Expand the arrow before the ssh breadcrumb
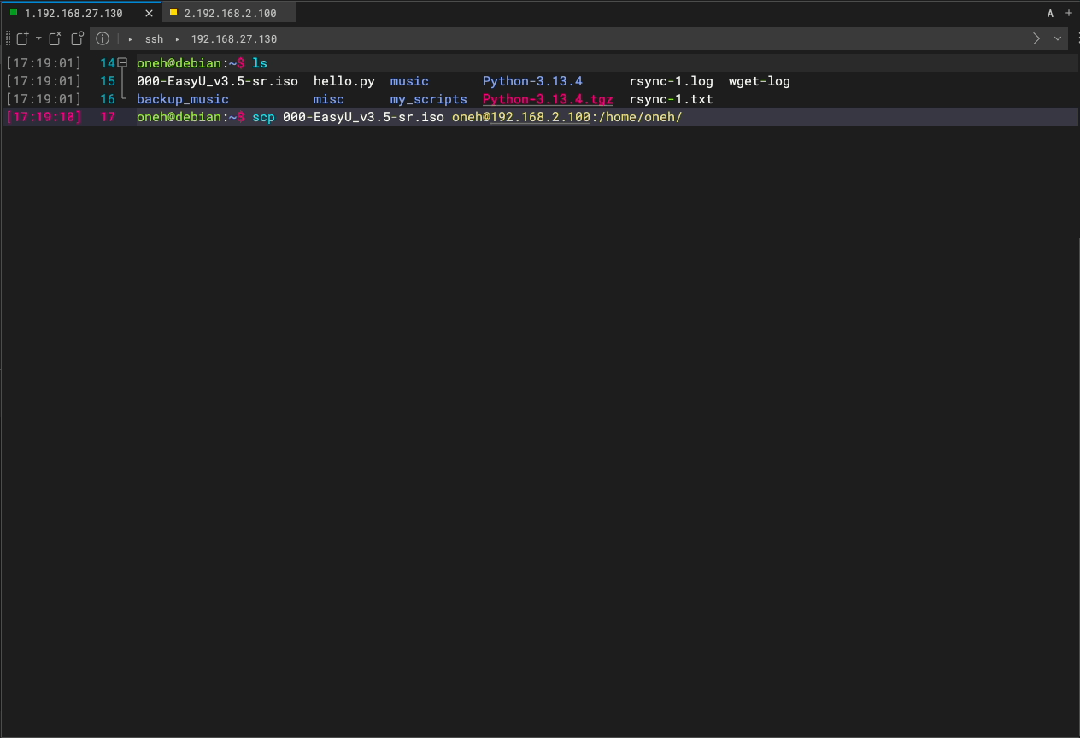 [130, 39]
